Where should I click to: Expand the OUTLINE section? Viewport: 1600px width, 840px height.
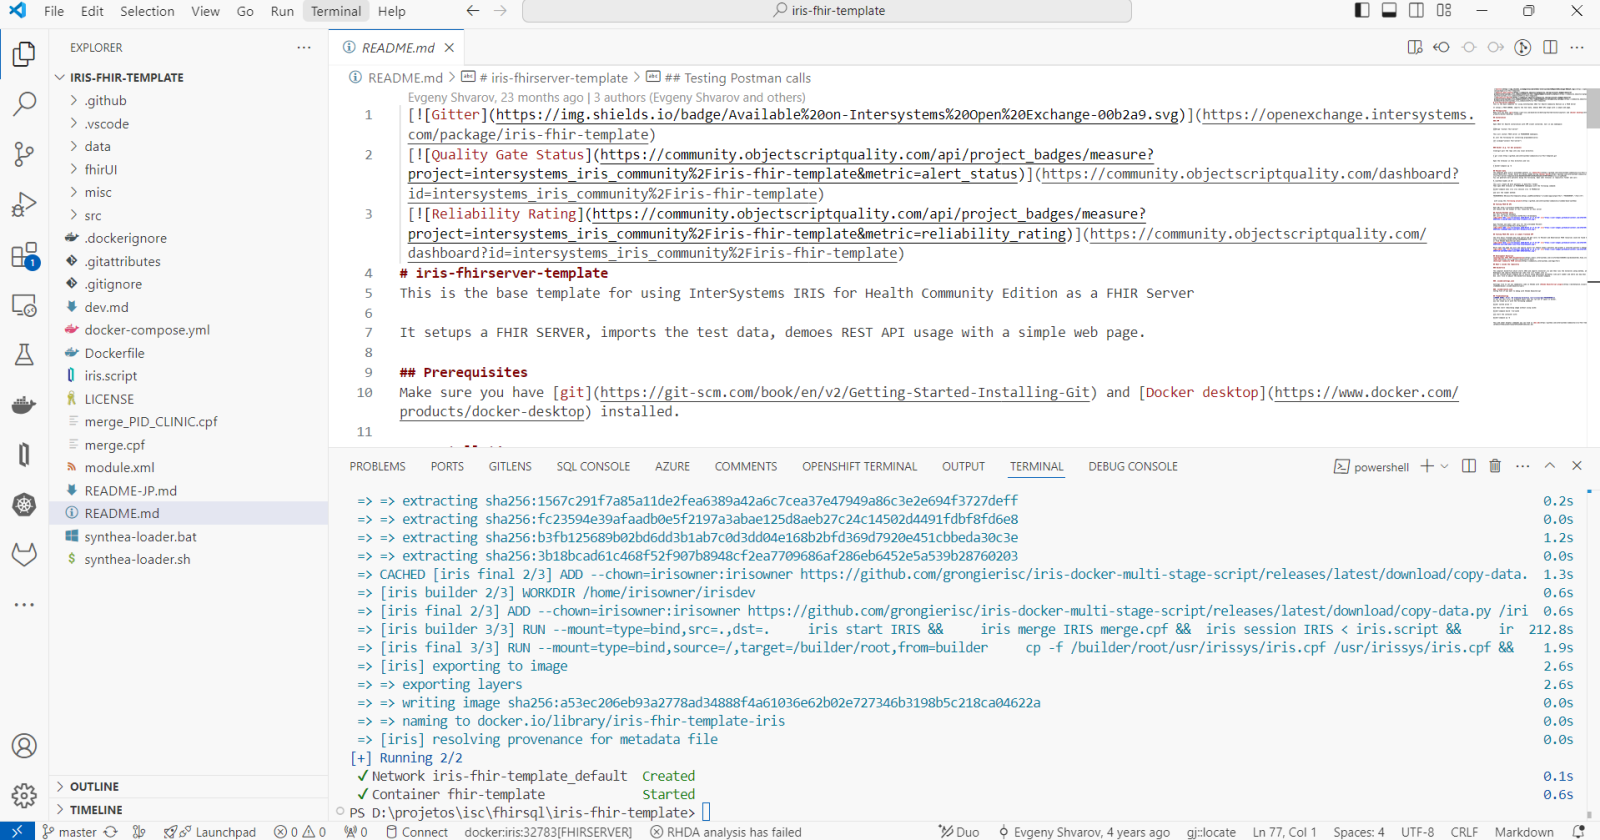point(94,787)
